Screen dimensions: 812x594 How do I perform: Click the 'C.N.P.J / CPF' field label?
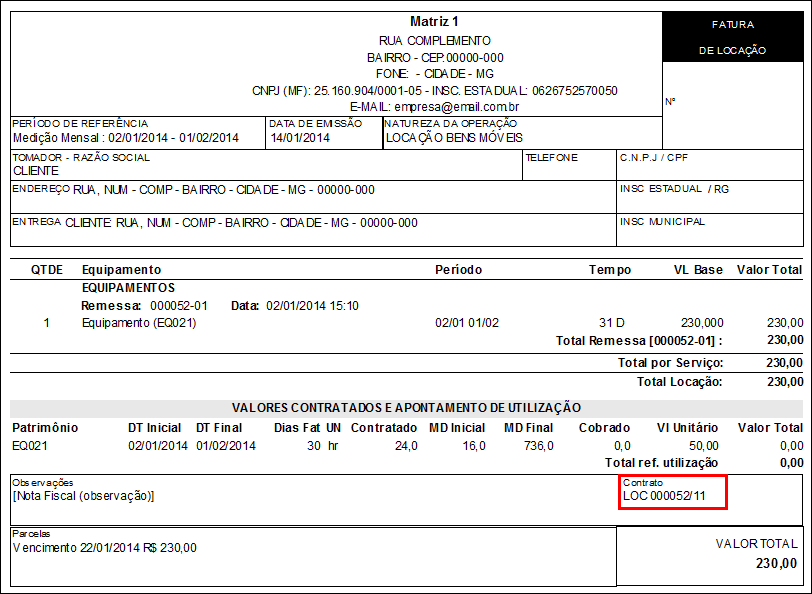pyautogui.click(x=654, y=157)
